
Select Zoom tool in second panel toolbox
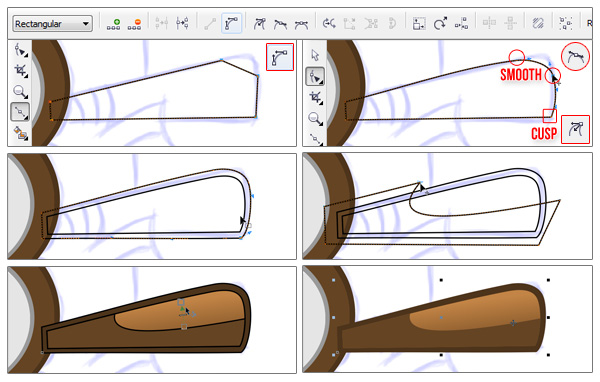[315, 118]
